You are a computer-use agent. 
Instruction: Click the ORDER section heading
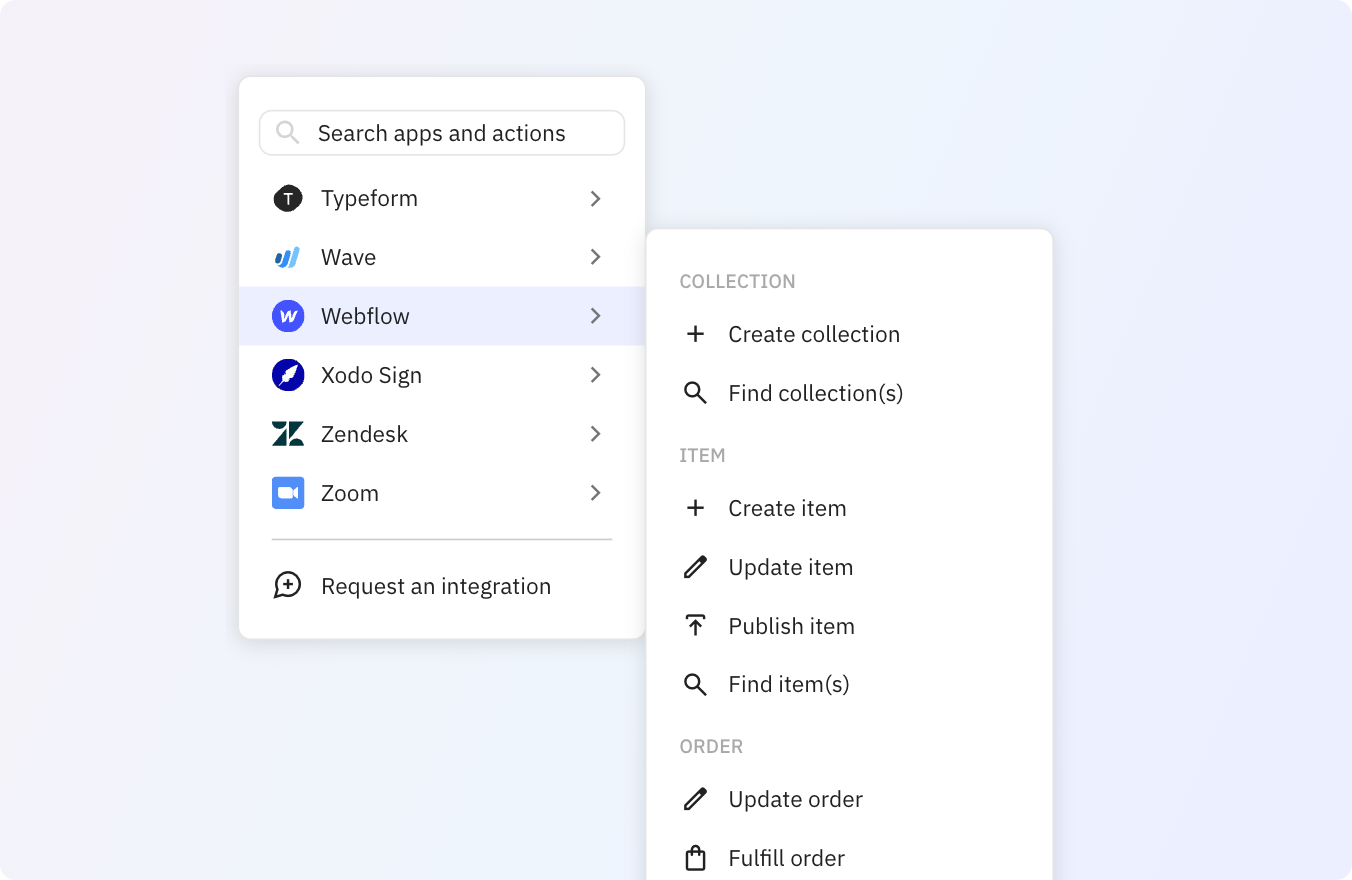coord(711,747)
